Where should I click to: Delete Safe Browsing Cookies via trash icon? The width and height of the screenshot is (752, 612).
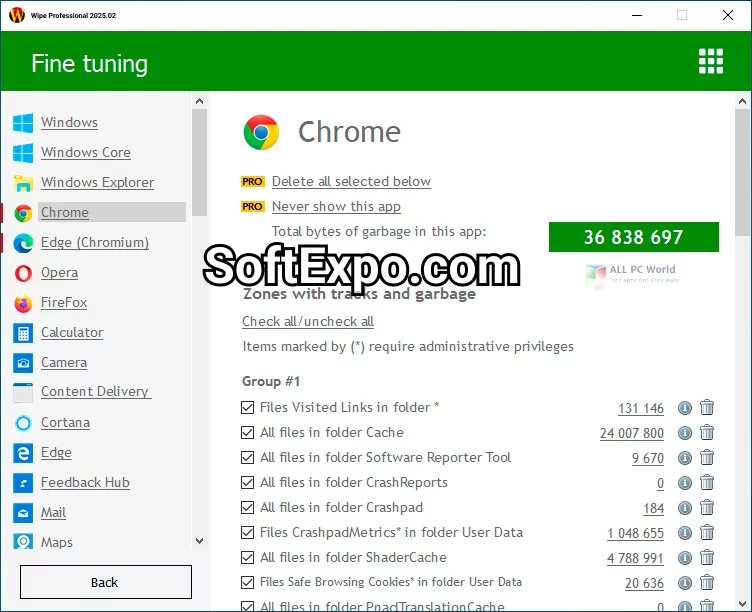[x=707, y=582]
